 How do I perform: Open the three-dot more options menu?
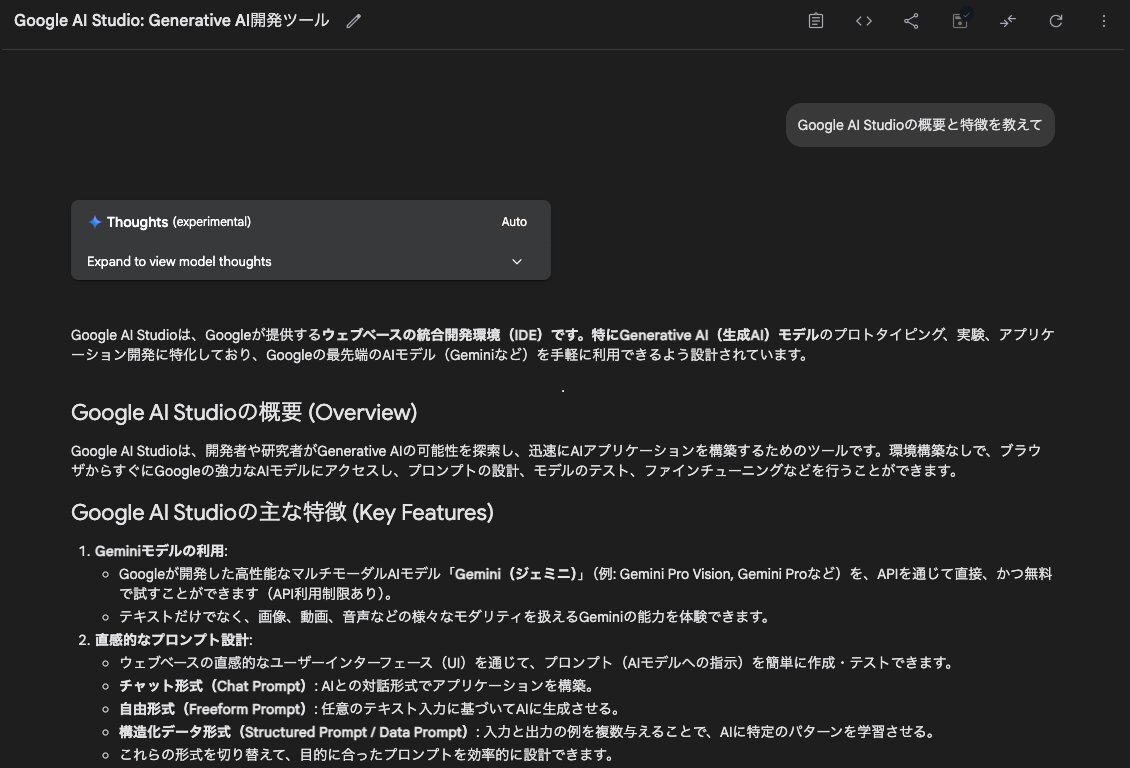pyautogui.click(x=1103, y=21)
